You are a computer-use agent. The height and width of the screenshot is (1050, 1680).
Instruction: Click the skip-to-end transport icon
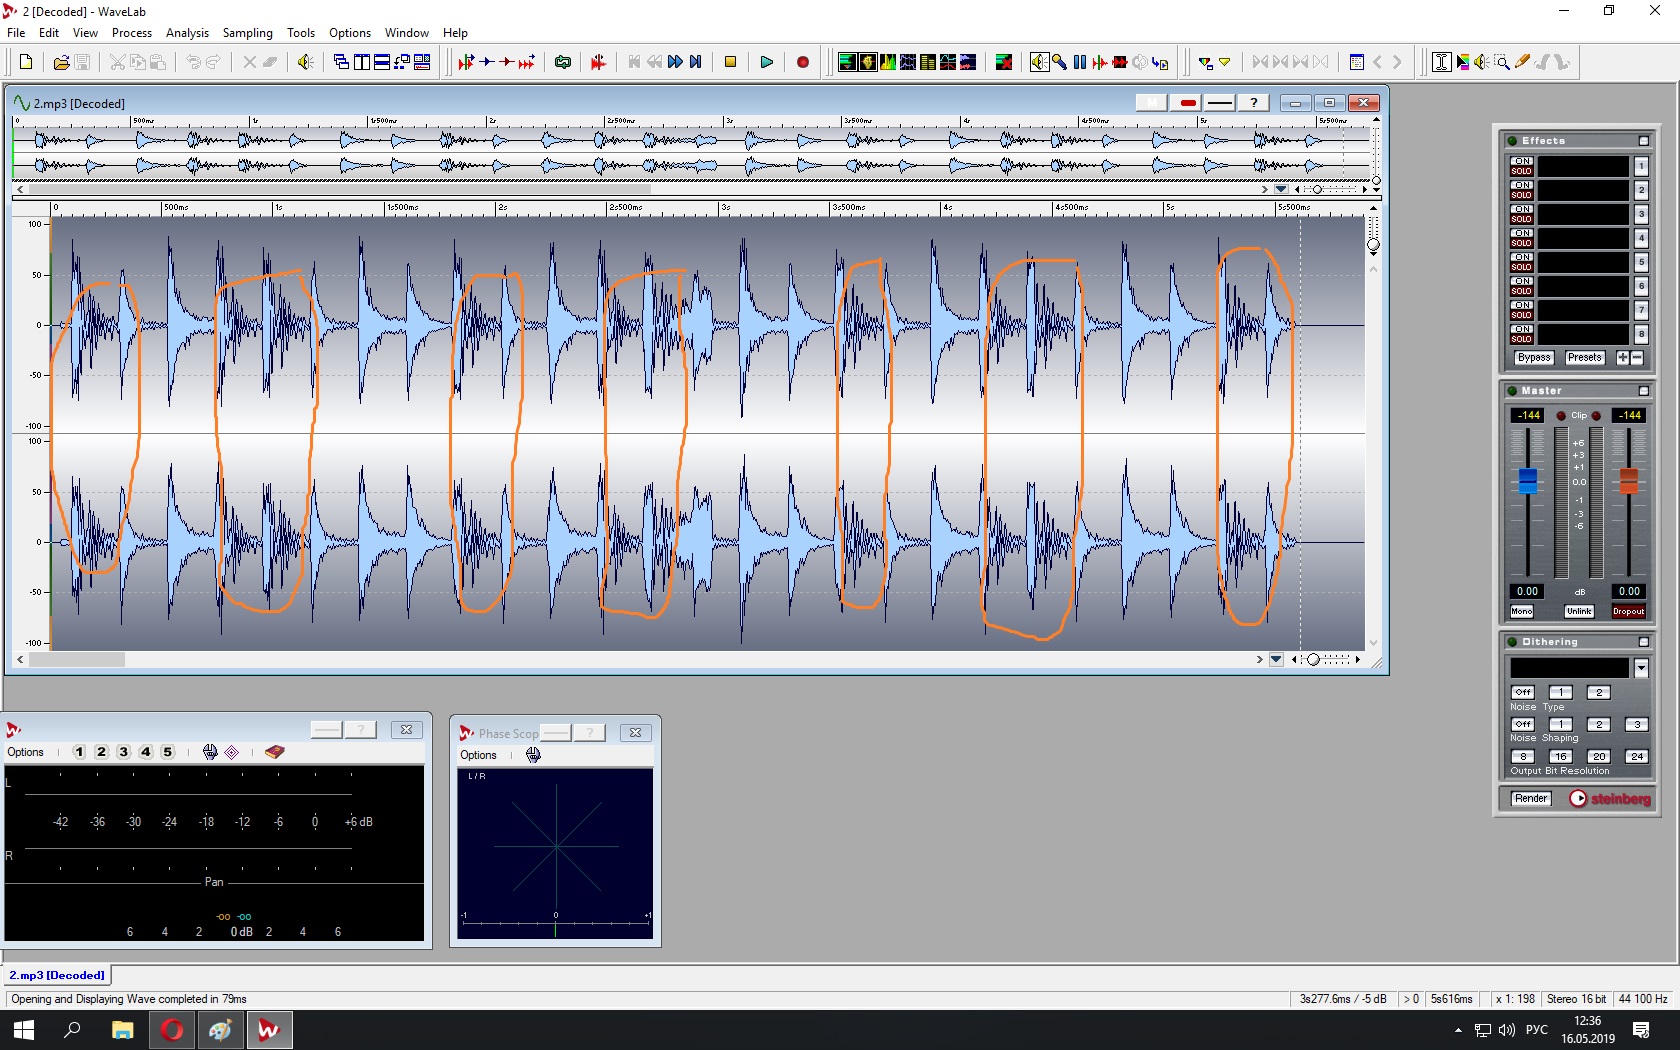[x=696, y=62]
